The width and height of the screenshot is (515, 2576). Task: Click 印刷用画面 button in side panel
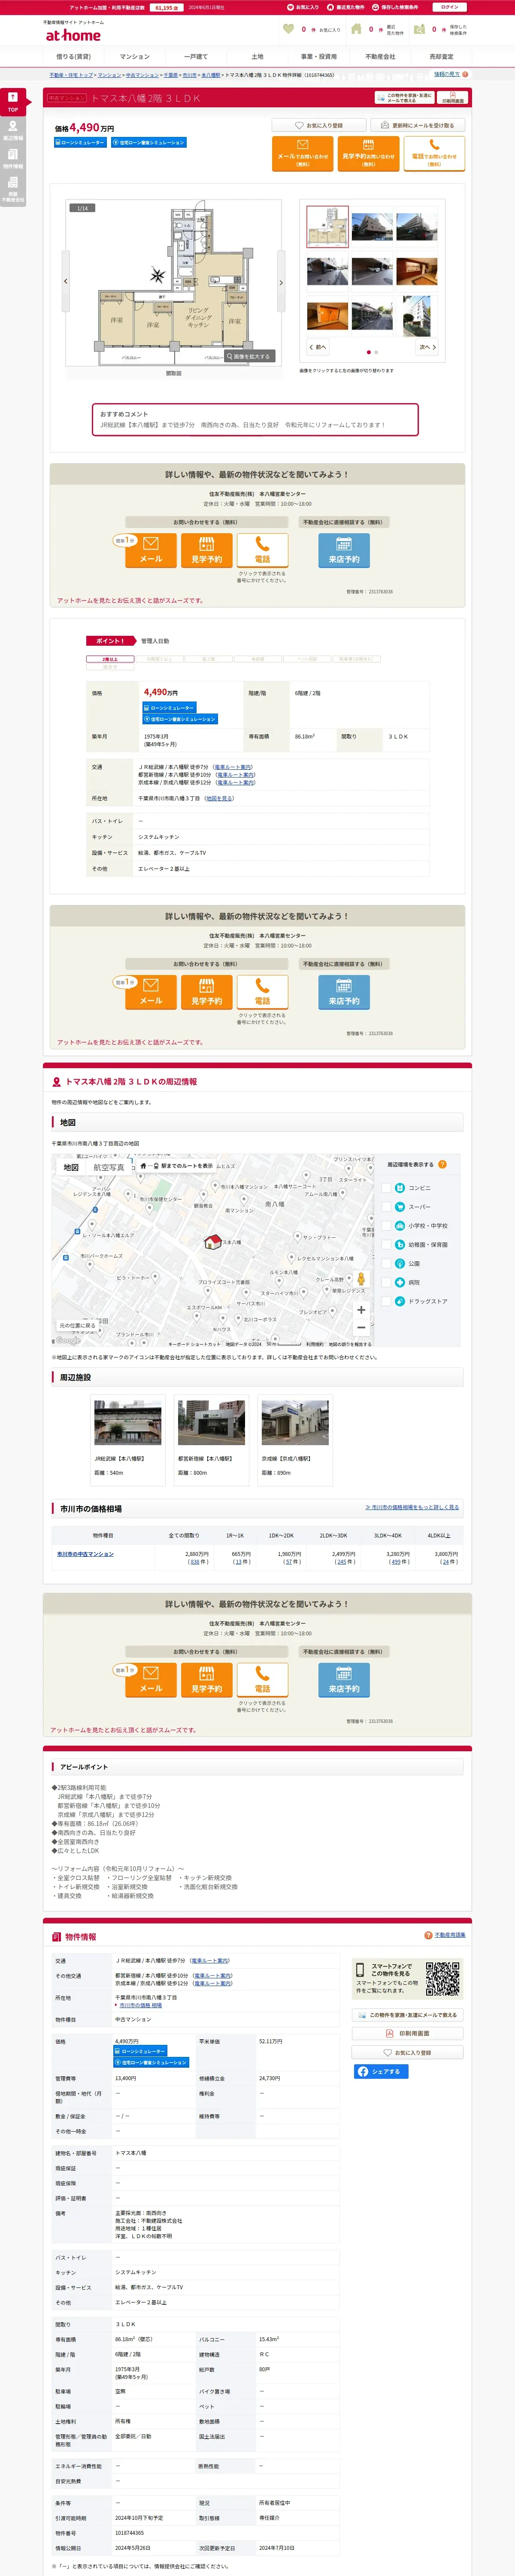coord(408,2033)
